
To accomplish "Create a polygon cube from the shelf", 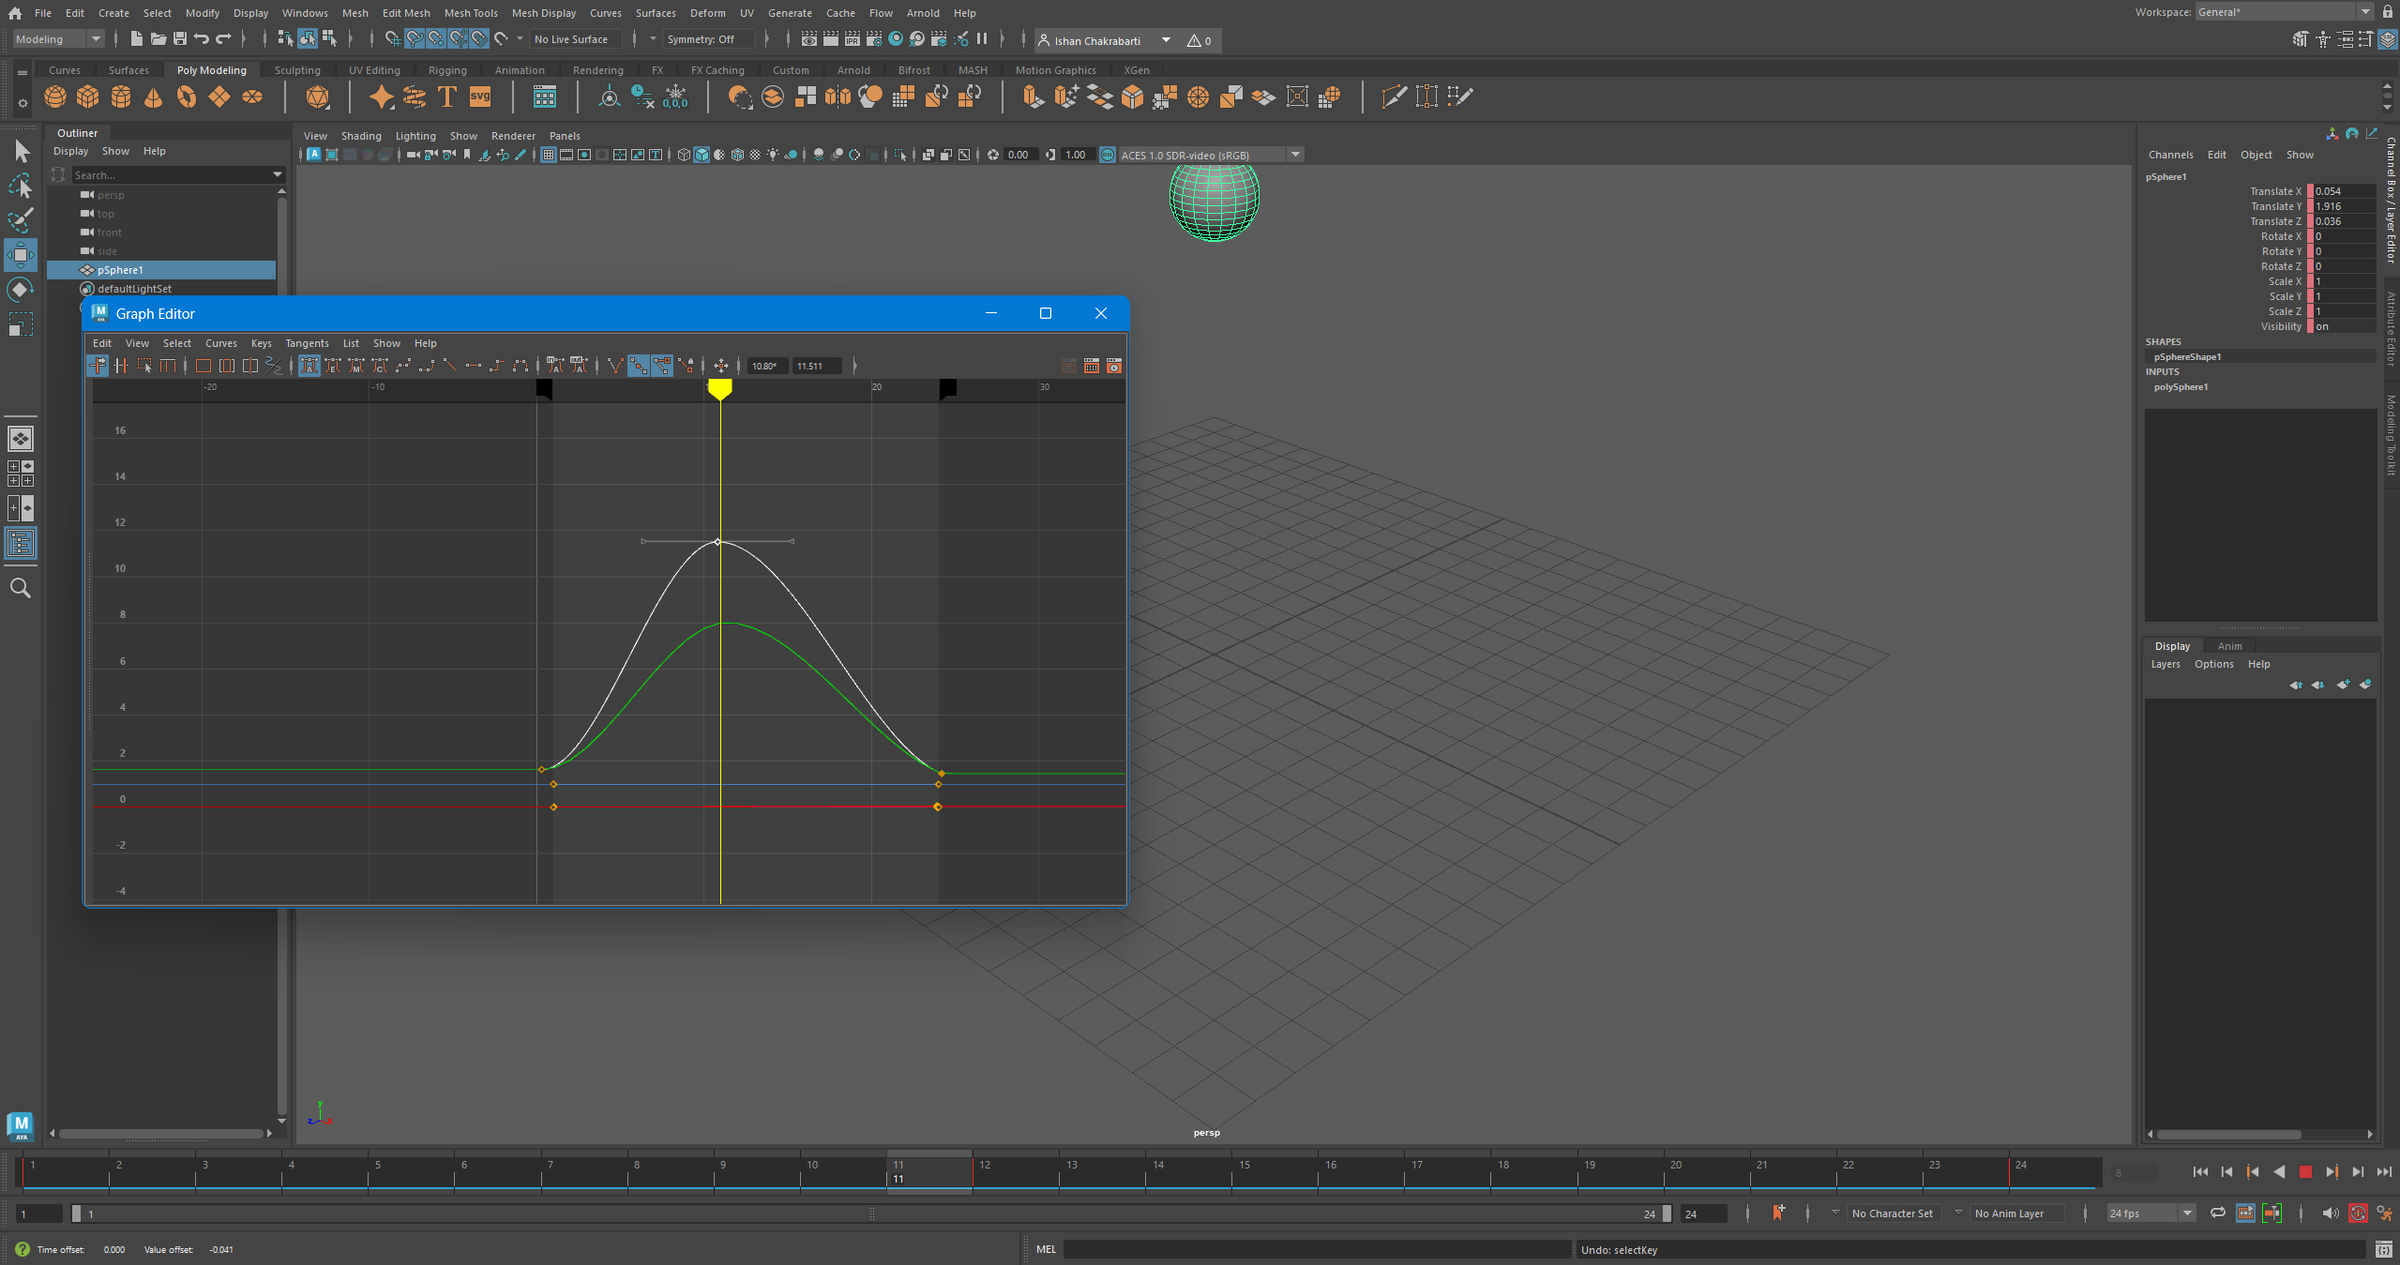I will 88,97.
